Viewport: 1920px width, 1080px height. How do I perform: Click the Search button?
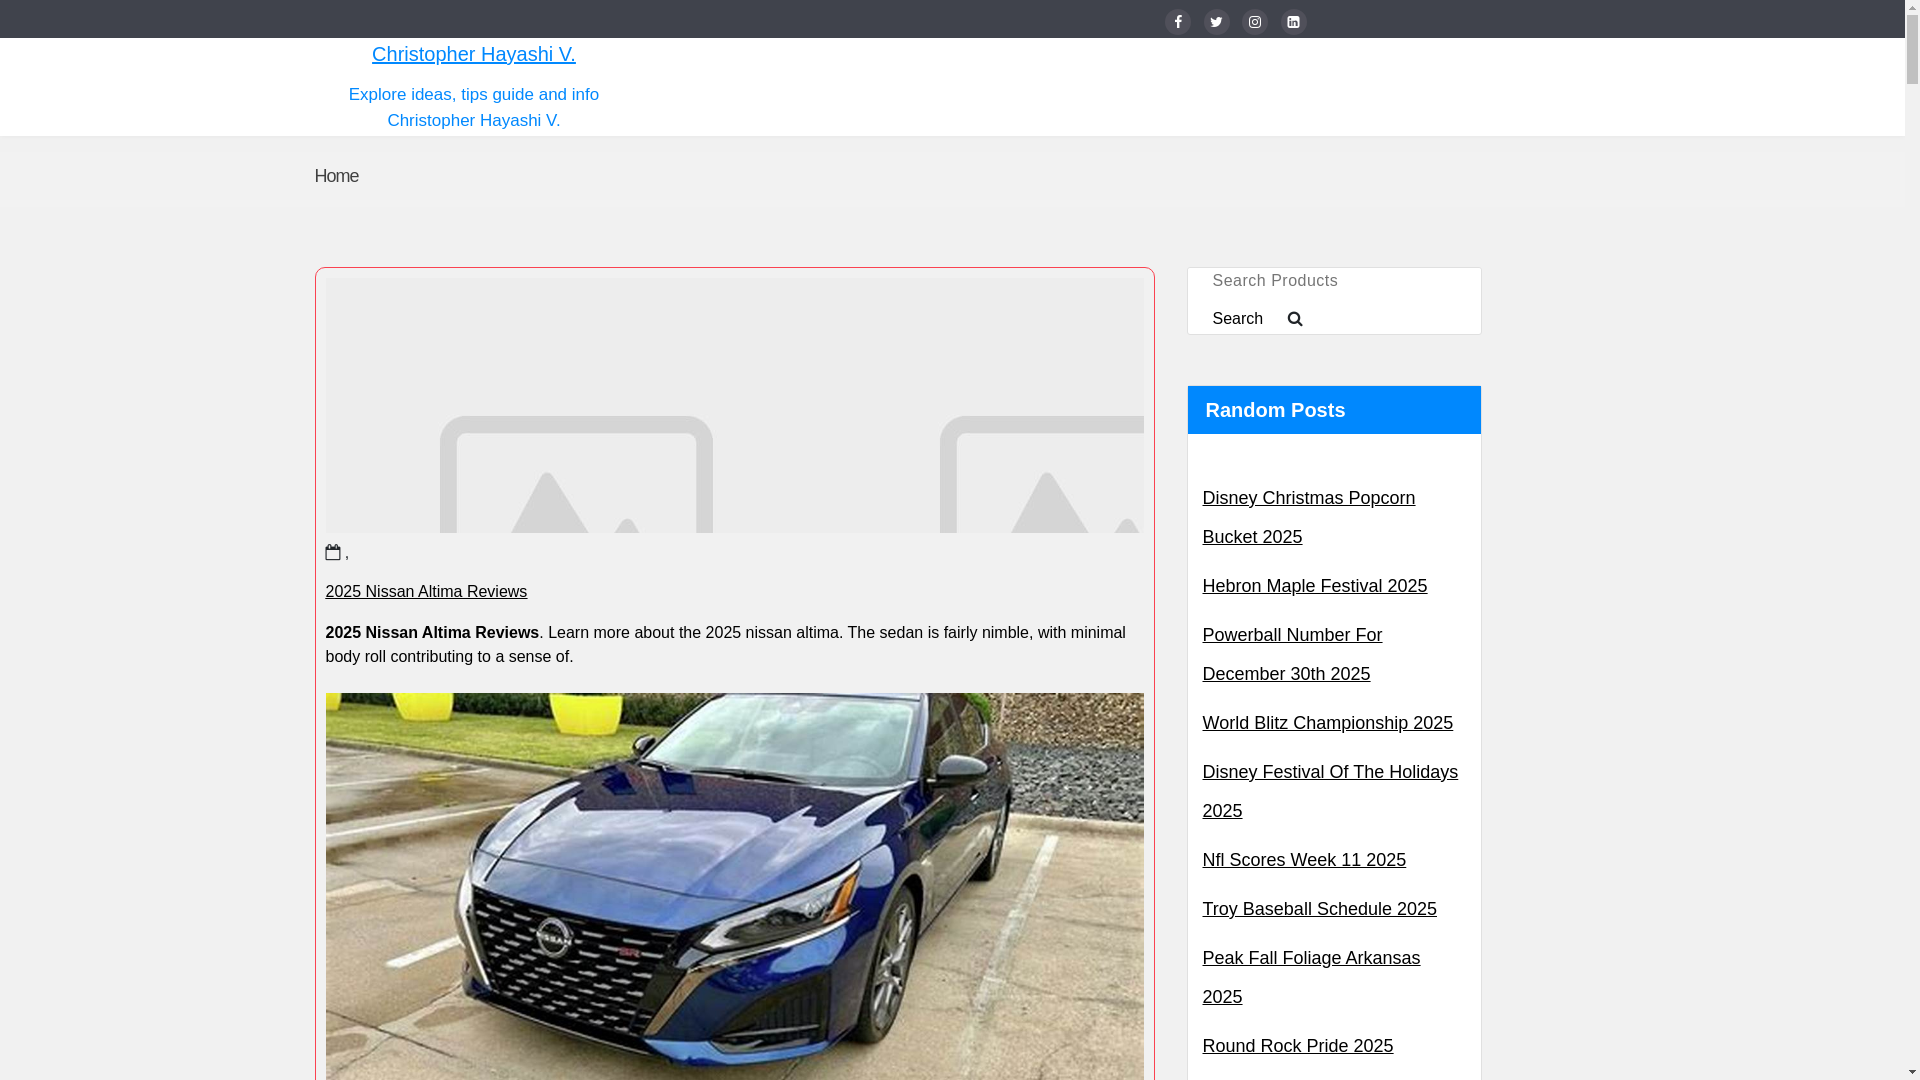tap(1257, 319)
